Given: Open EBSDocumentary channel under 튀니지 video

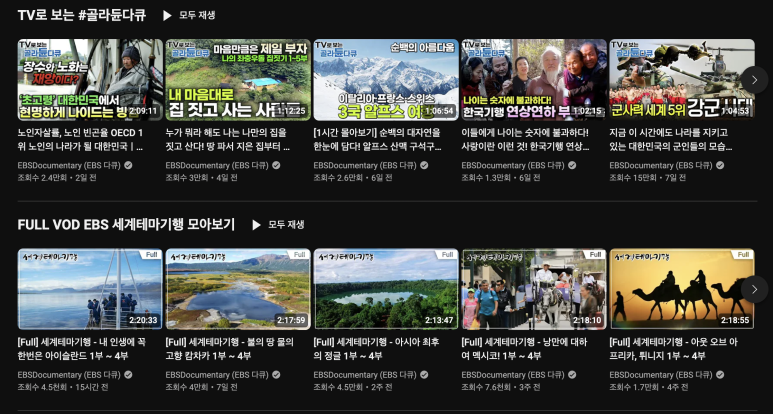Looking at the screenshot, I should [661, 375].
